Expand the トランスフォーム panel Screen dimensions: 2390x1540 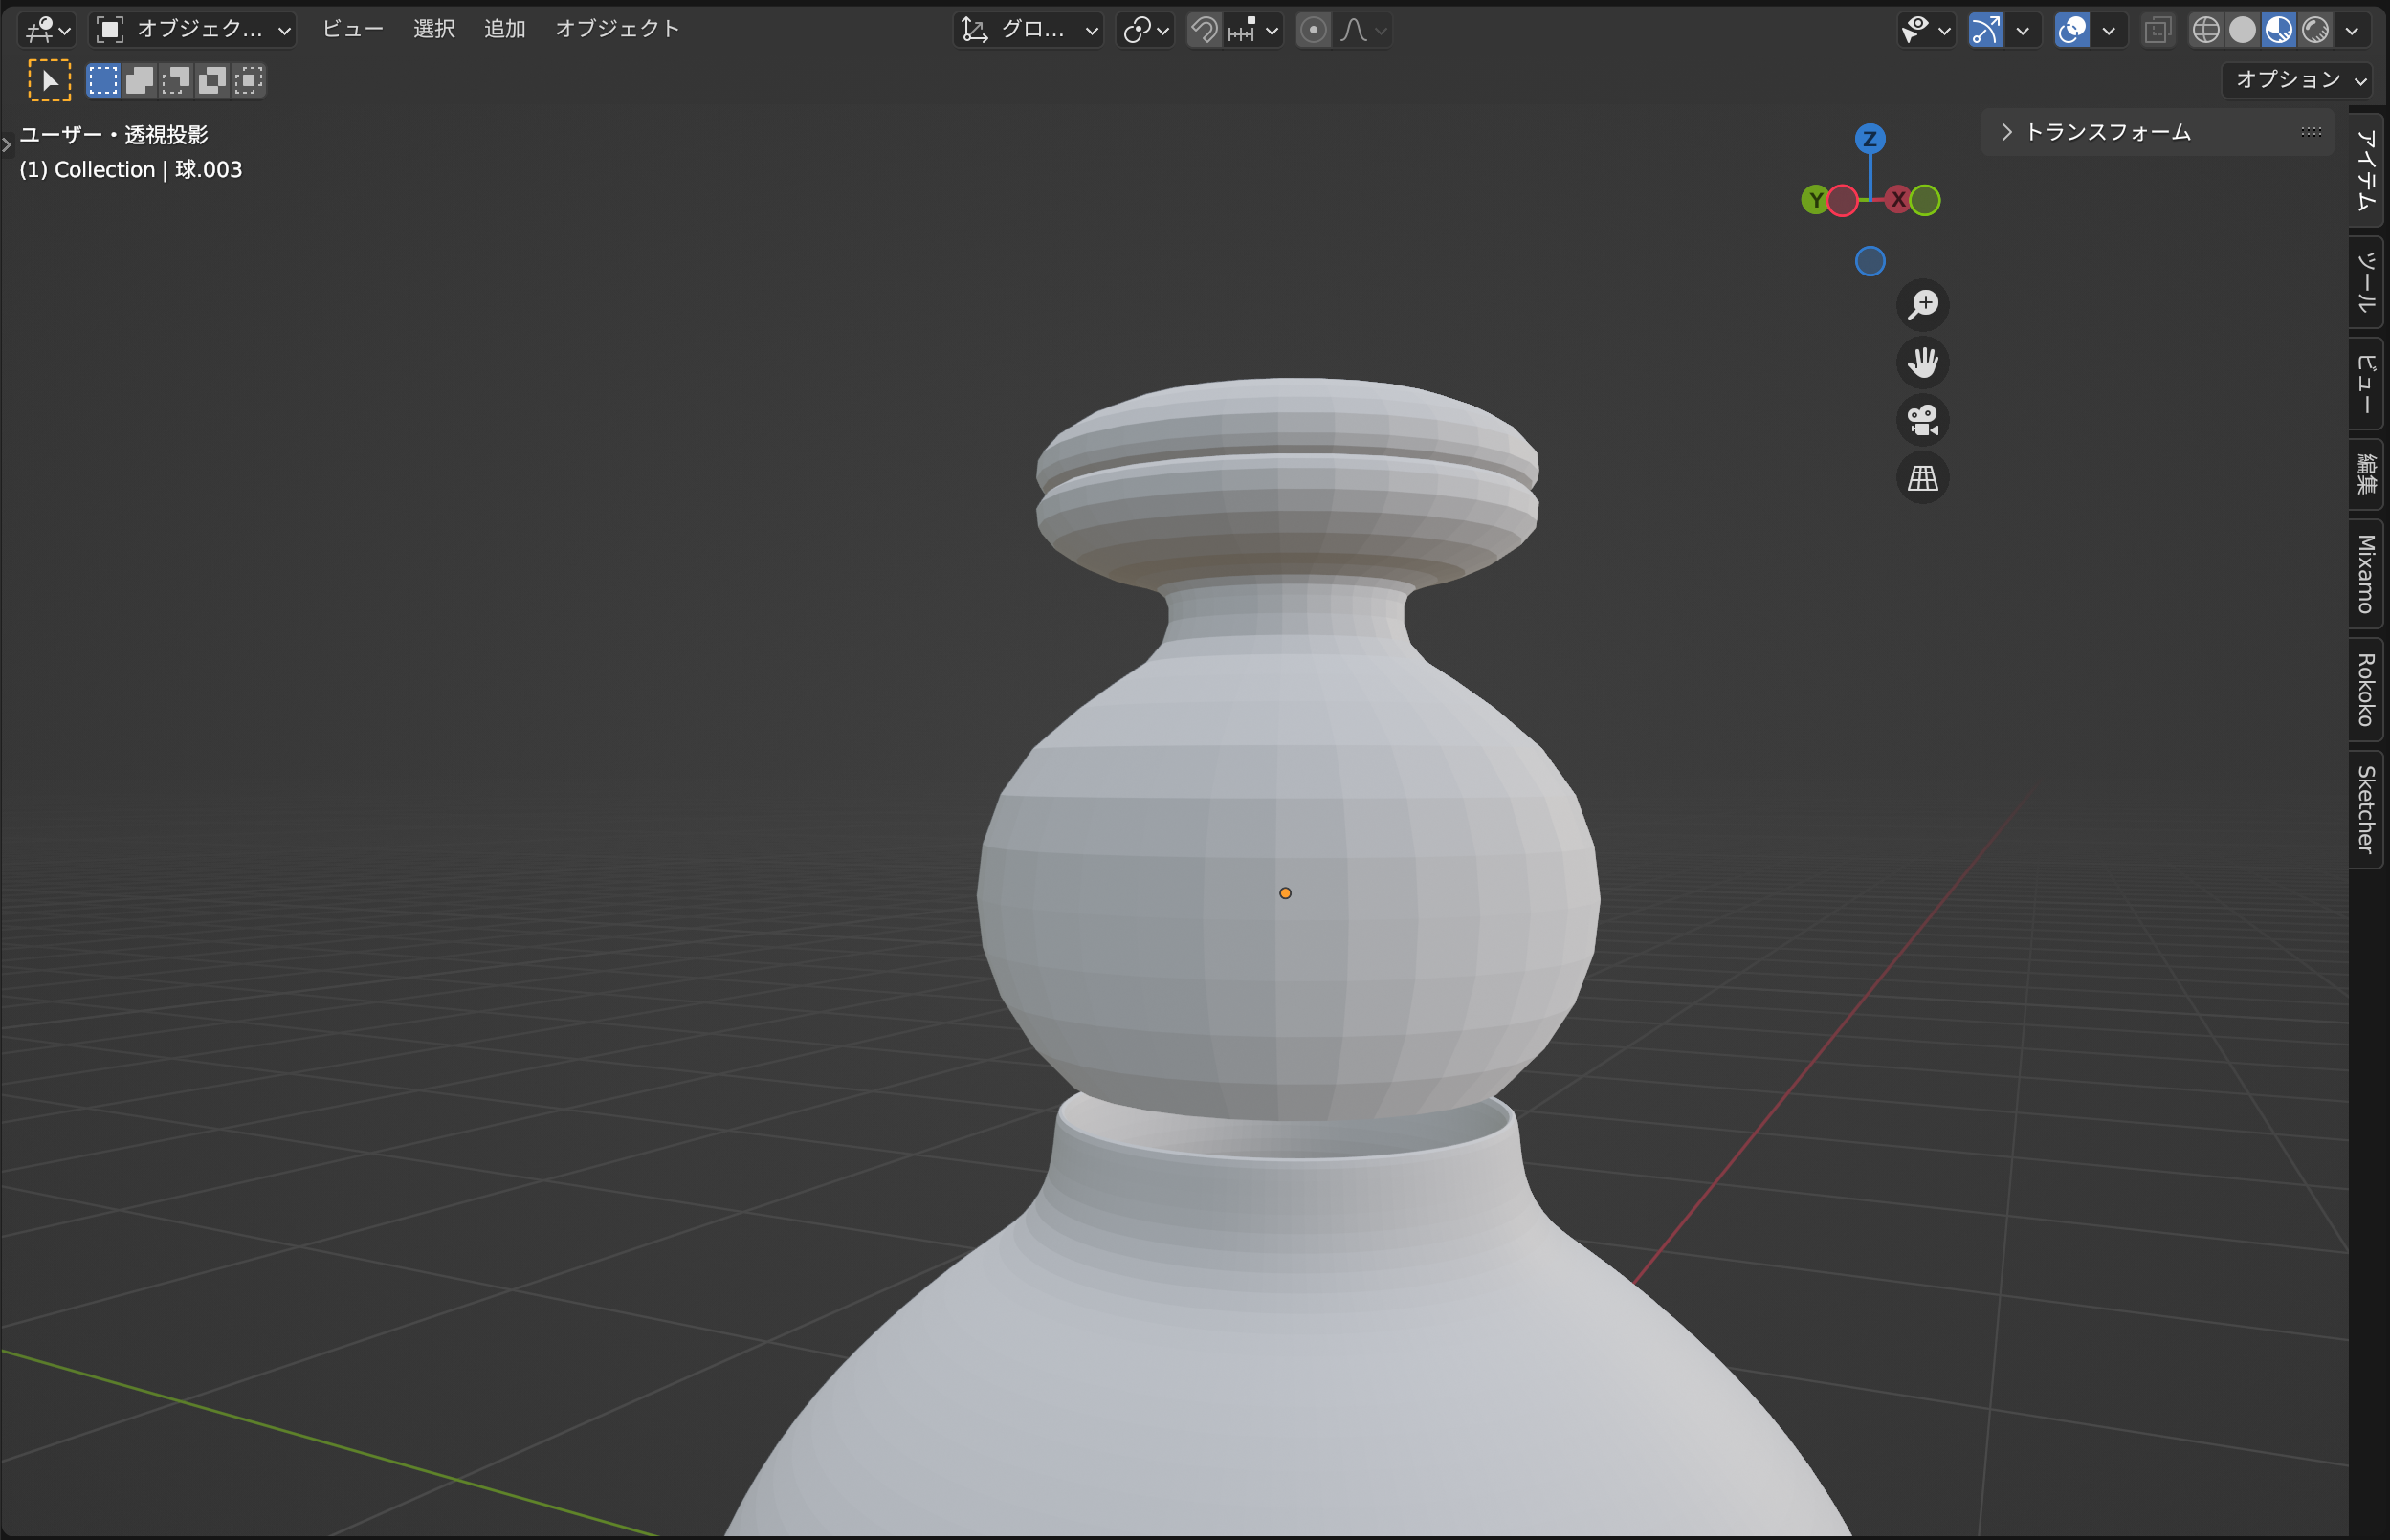click(x=2006, y=132)
